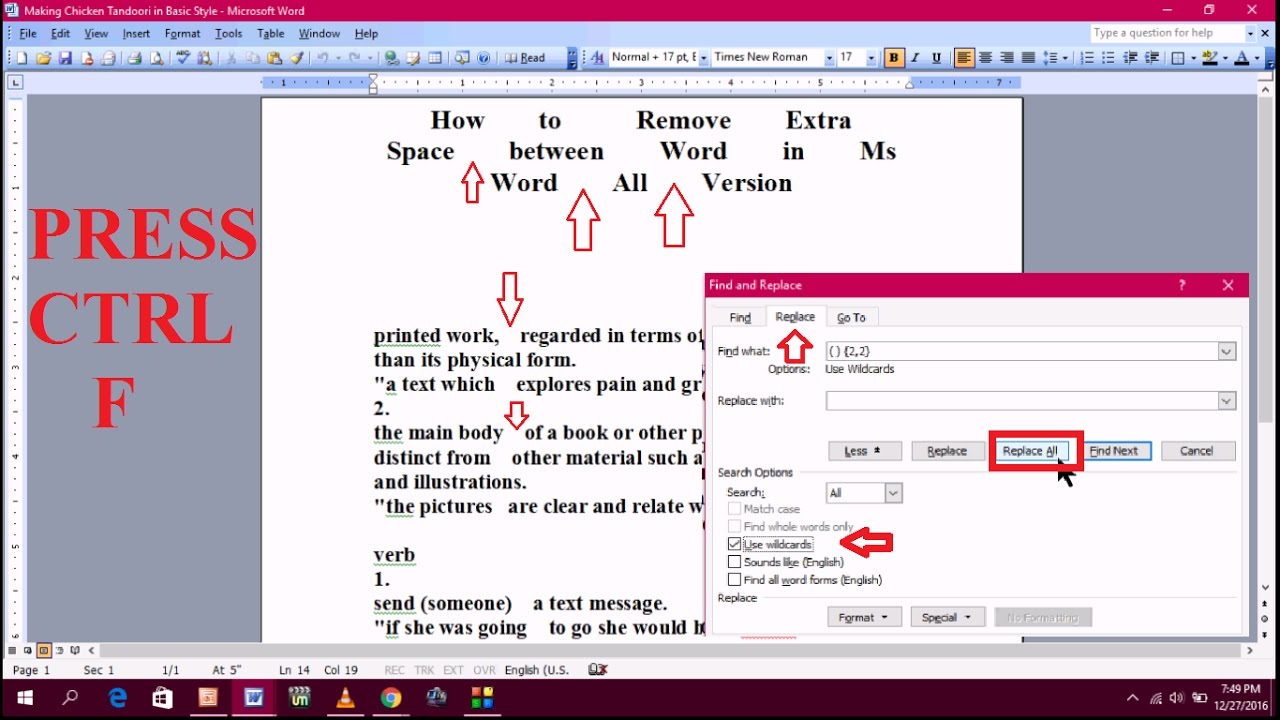Click the Replace All button

(1030, 451)
